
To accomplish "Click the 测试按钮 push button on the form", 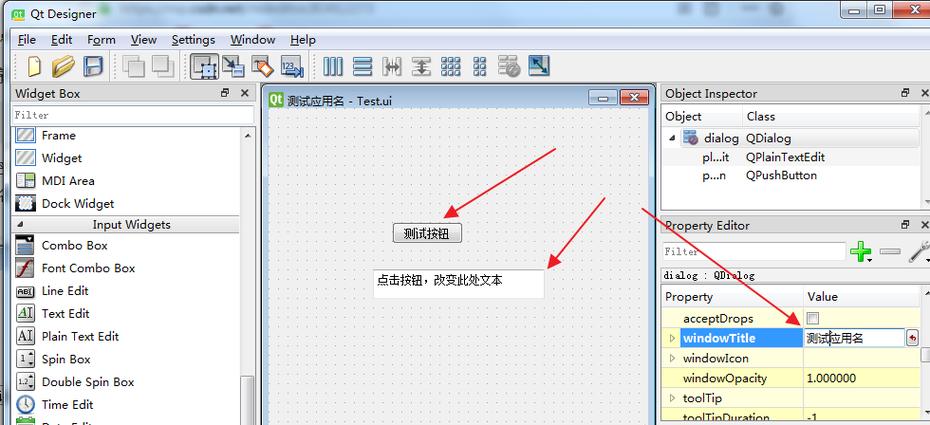I will (427, 234).
